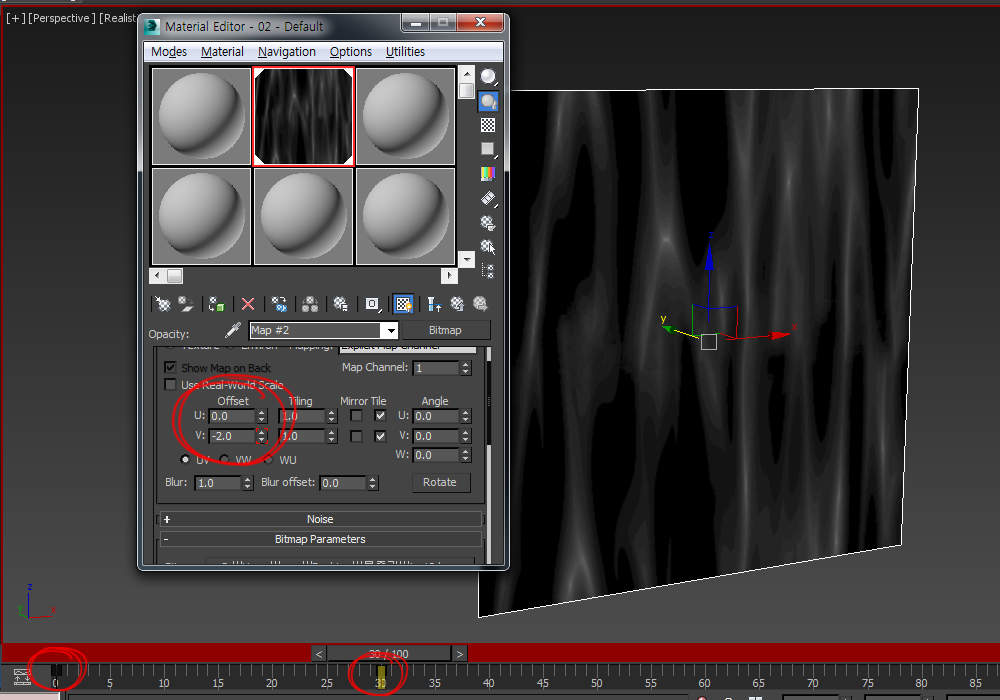The image size is (1000, 700).
Task: Click the Put to Library icon
Action: tap(341, 304)
